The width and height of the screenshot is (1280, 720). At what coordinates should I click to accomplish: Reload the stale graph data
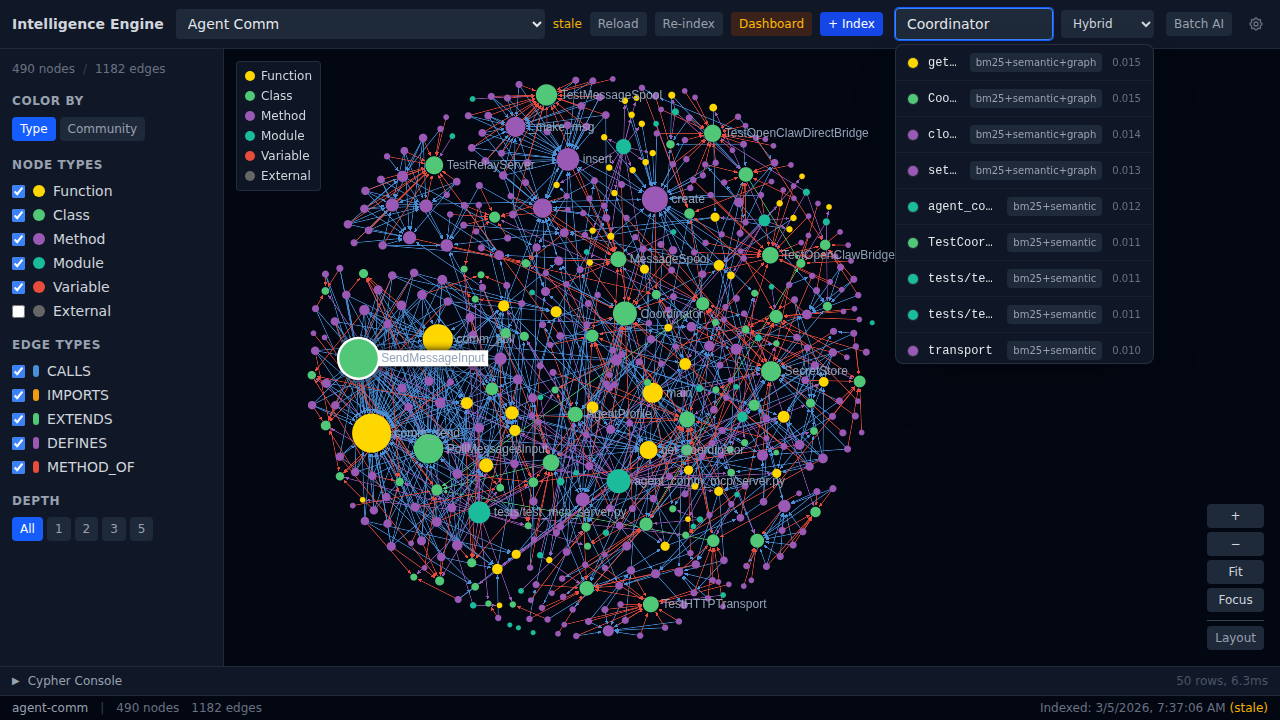pos(617,23)
